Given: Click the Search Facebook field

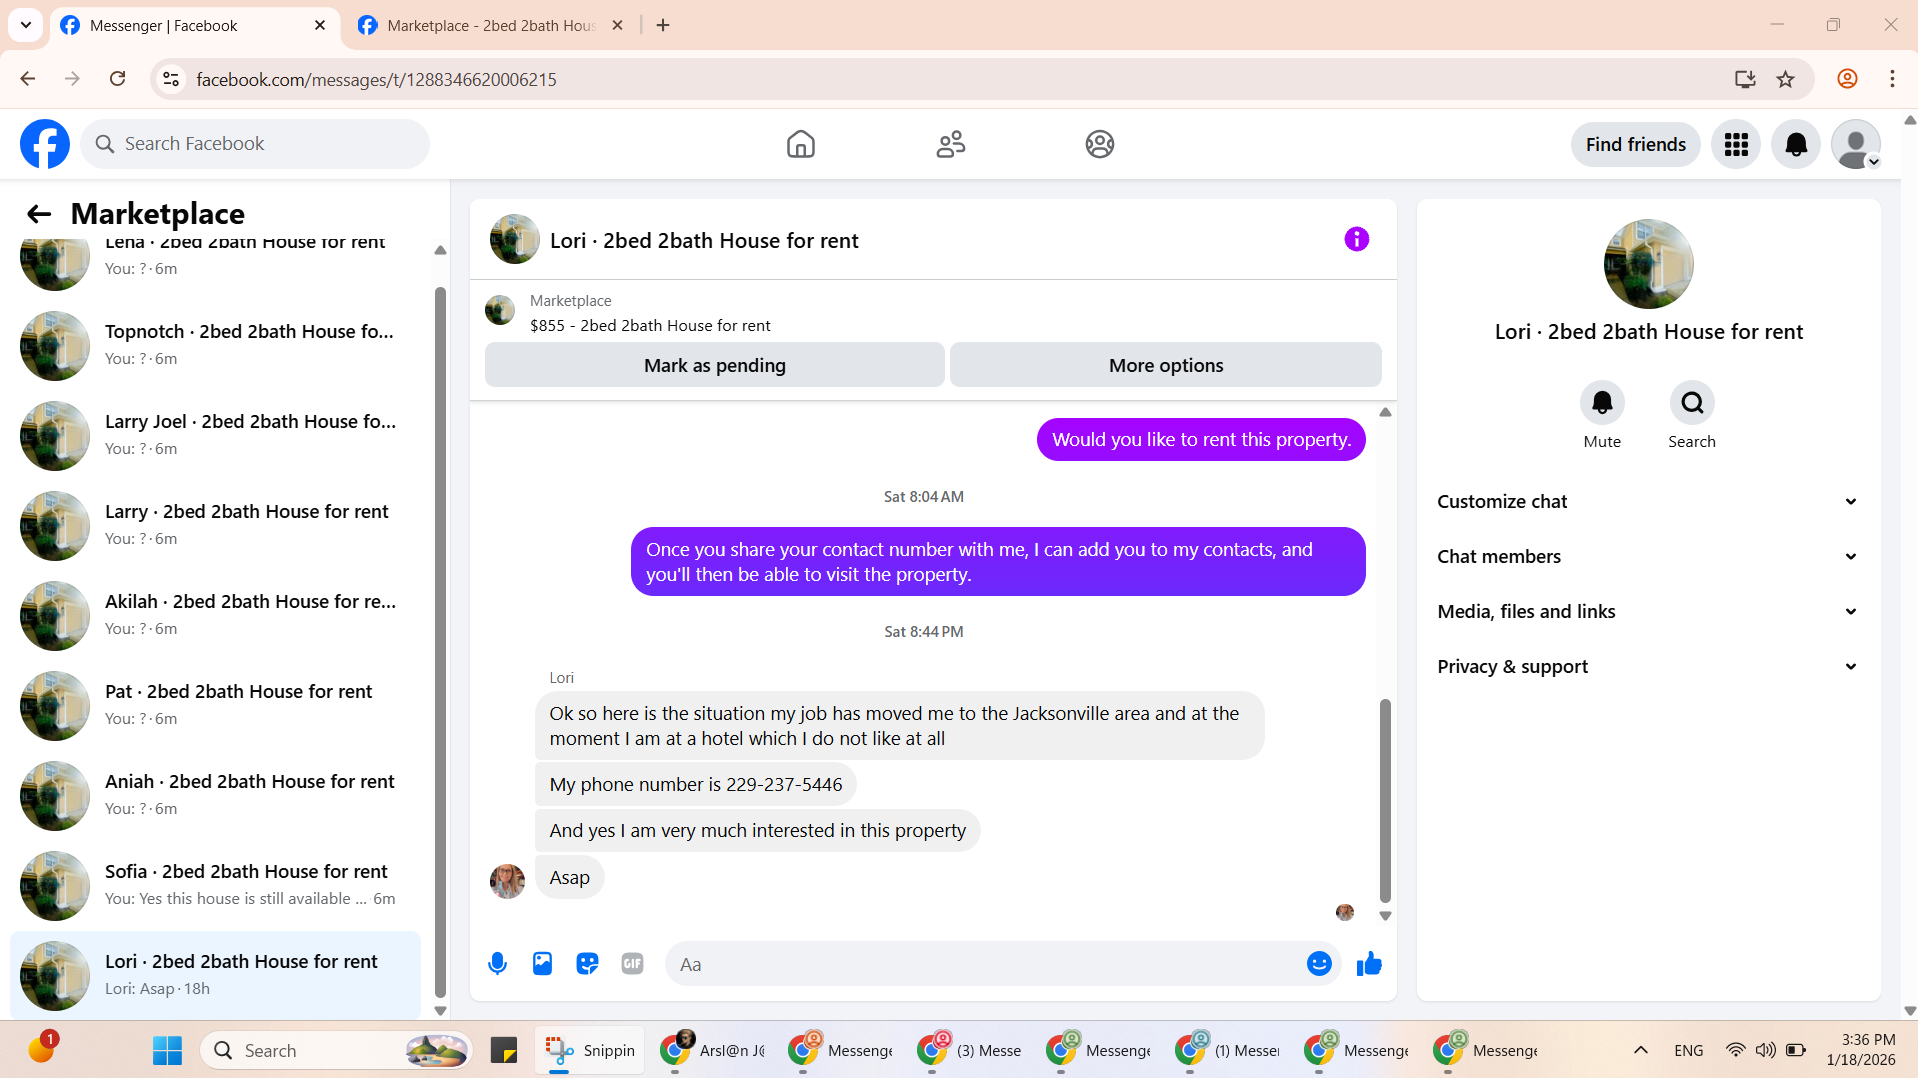Looking at the screenshot, I should point(255,144).
